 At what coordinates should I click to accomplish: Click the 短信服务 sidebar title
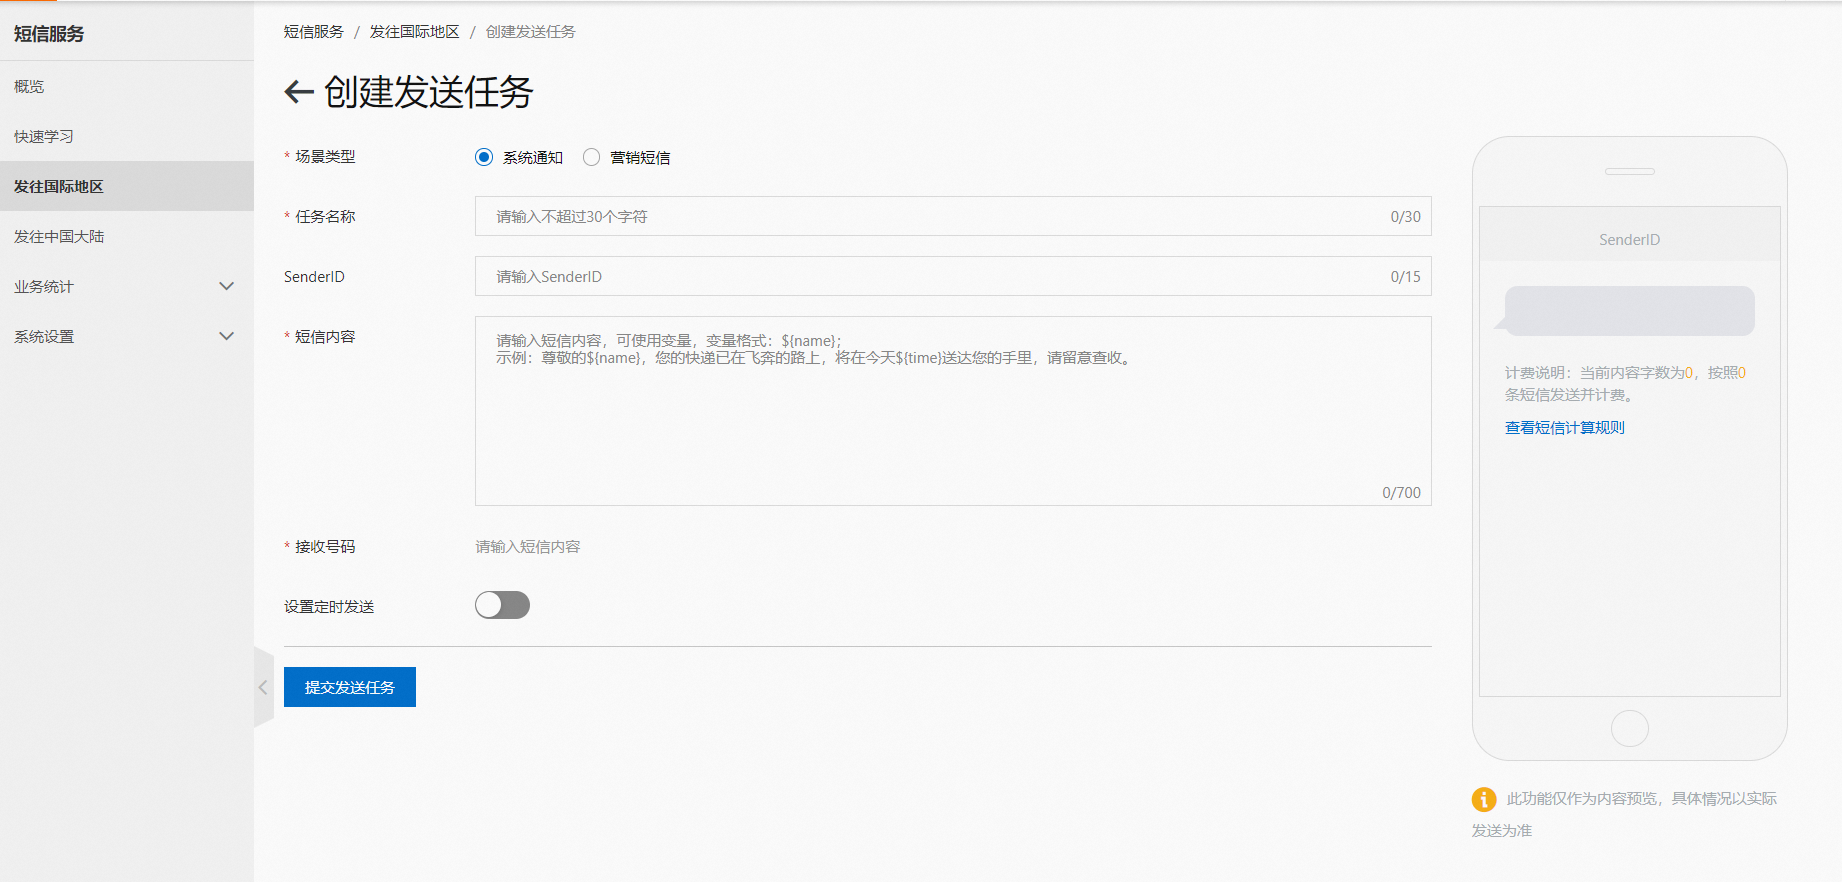(49, 34)
